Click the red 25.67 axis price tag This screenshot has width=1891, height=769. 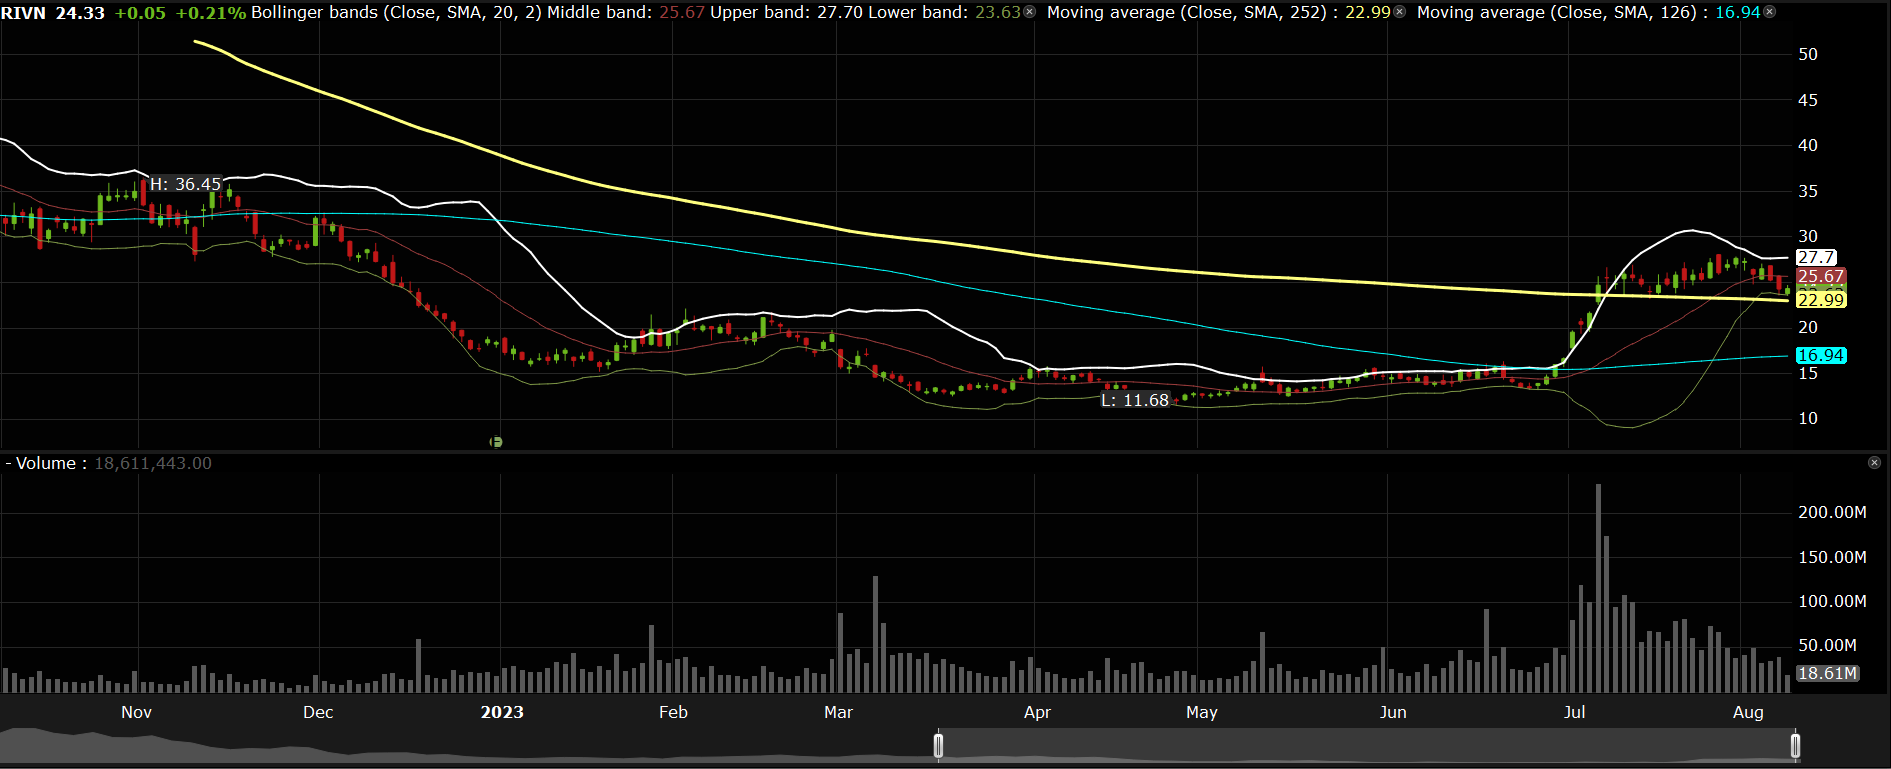pyautogui.click(x=1821, y=276)
